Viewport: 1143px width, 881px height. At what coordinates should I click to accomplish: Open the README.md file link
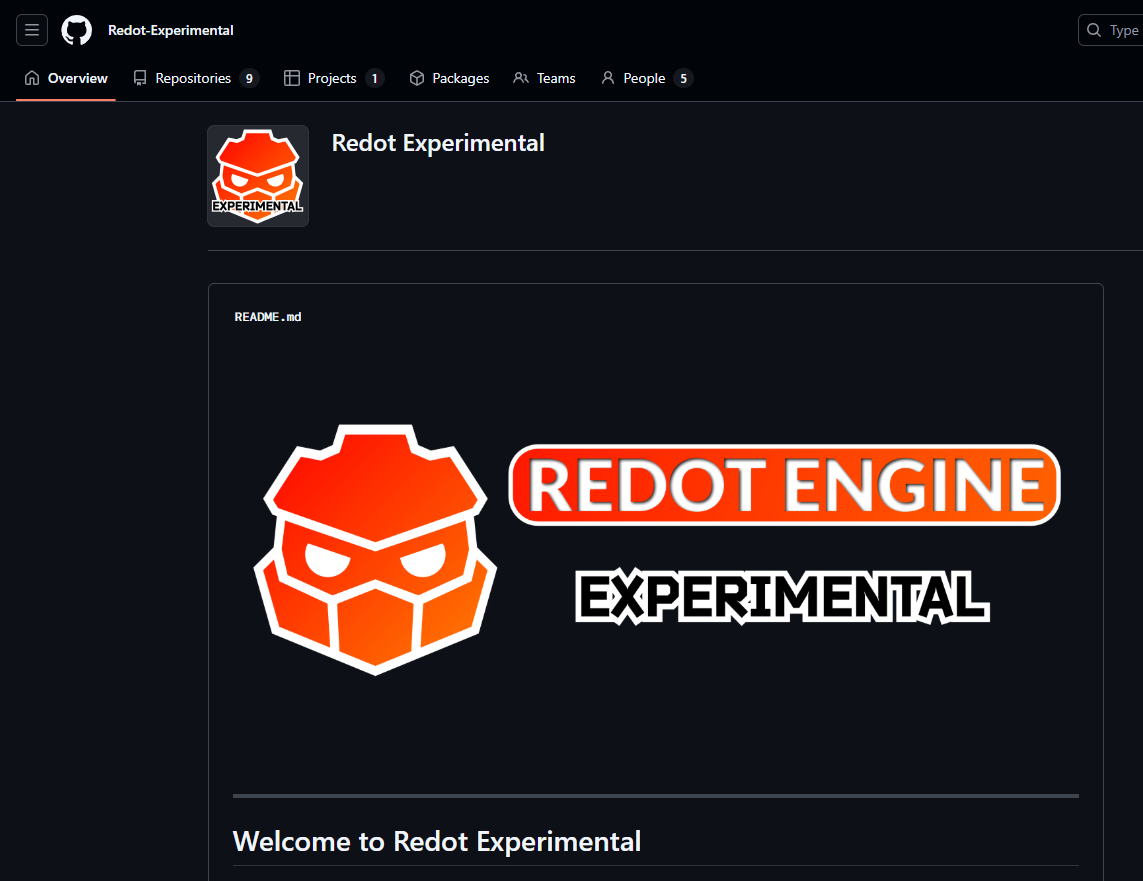pos(267,316)
